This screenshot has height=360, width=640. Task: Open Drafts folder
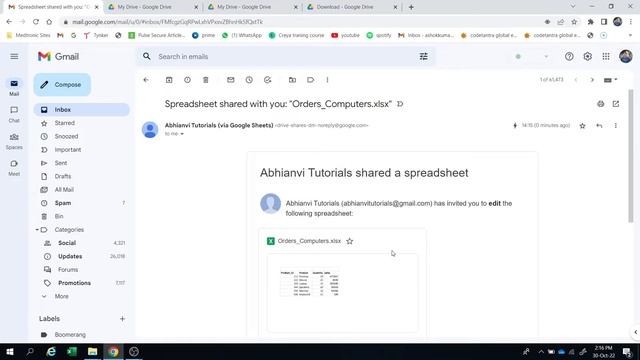(x=62, y=176)
